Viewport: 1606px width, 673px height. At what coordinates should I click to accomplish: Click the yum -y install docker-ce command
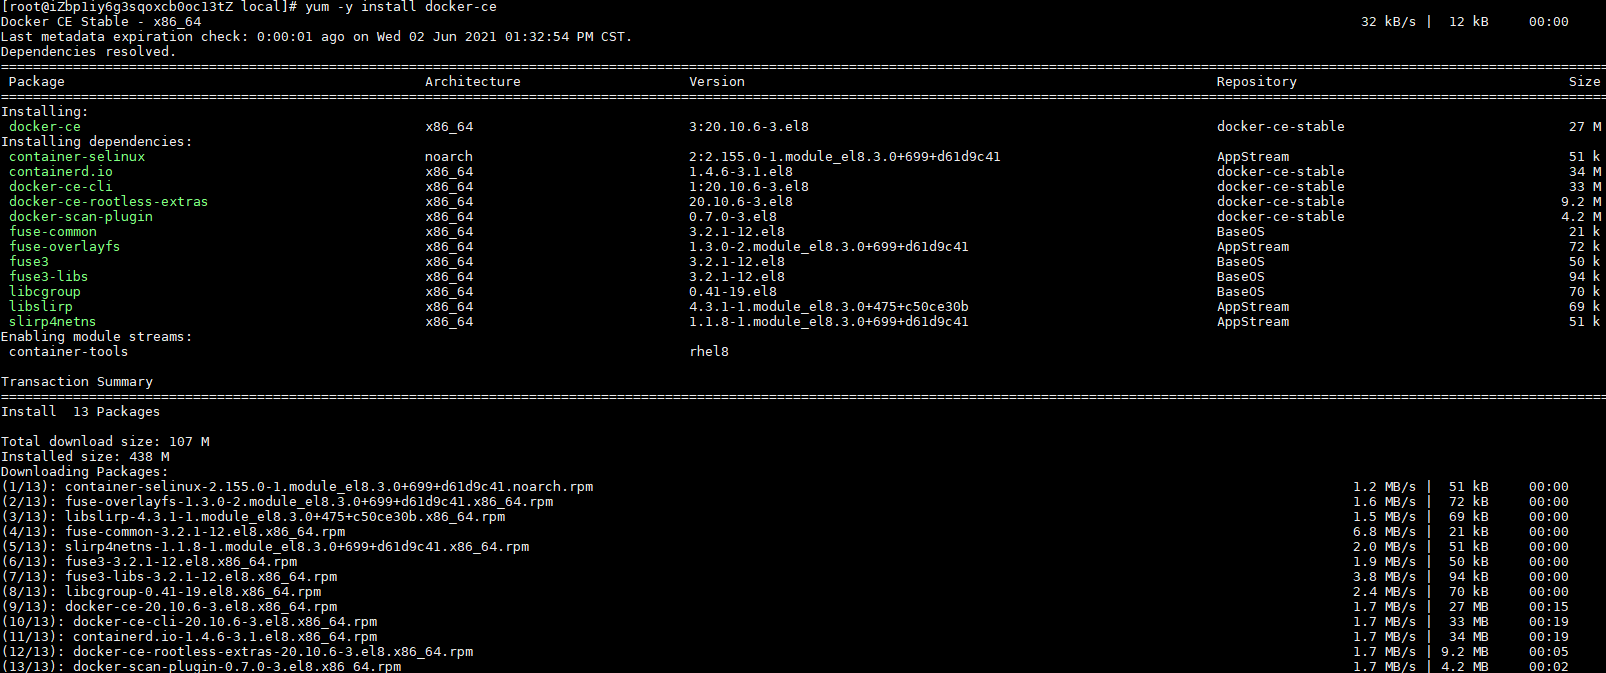pos(401,7)
